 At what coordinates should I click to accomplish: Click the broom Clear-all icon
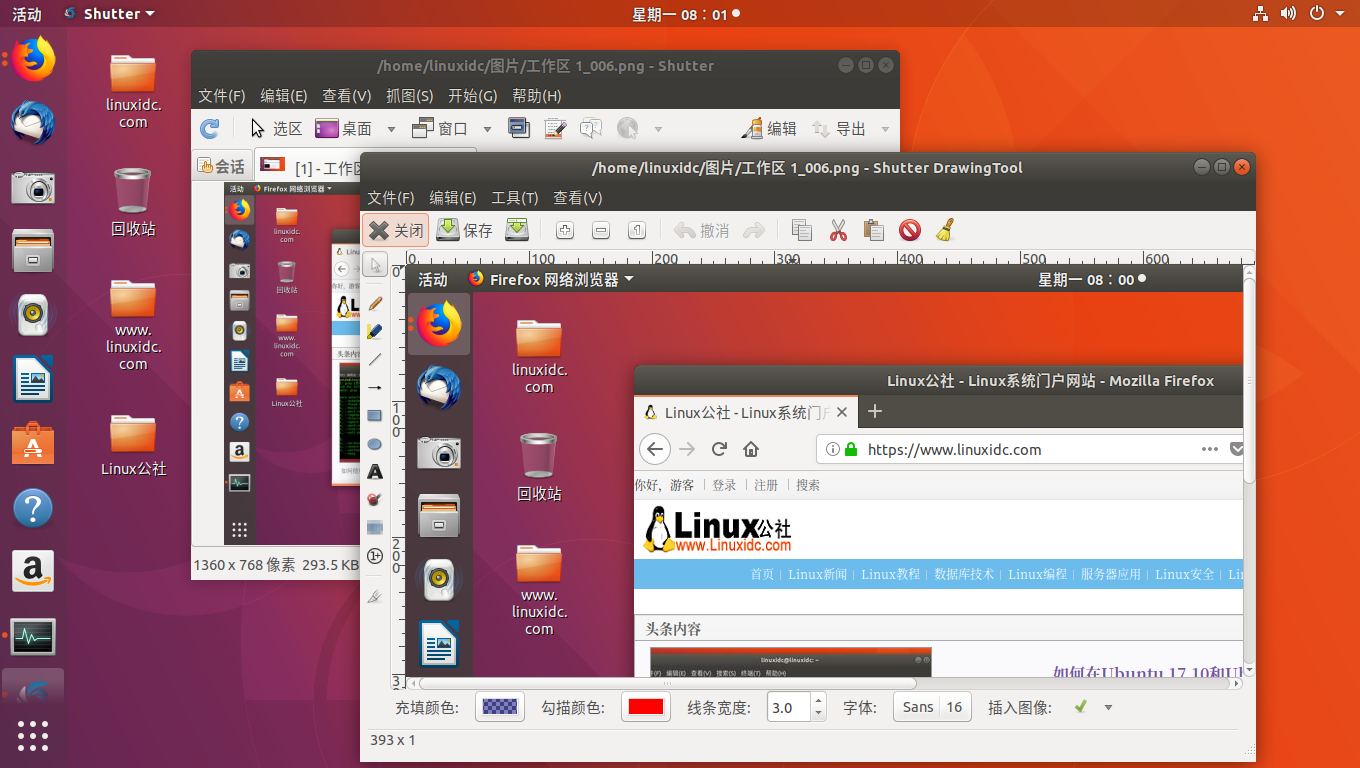[x=945, y=231]
